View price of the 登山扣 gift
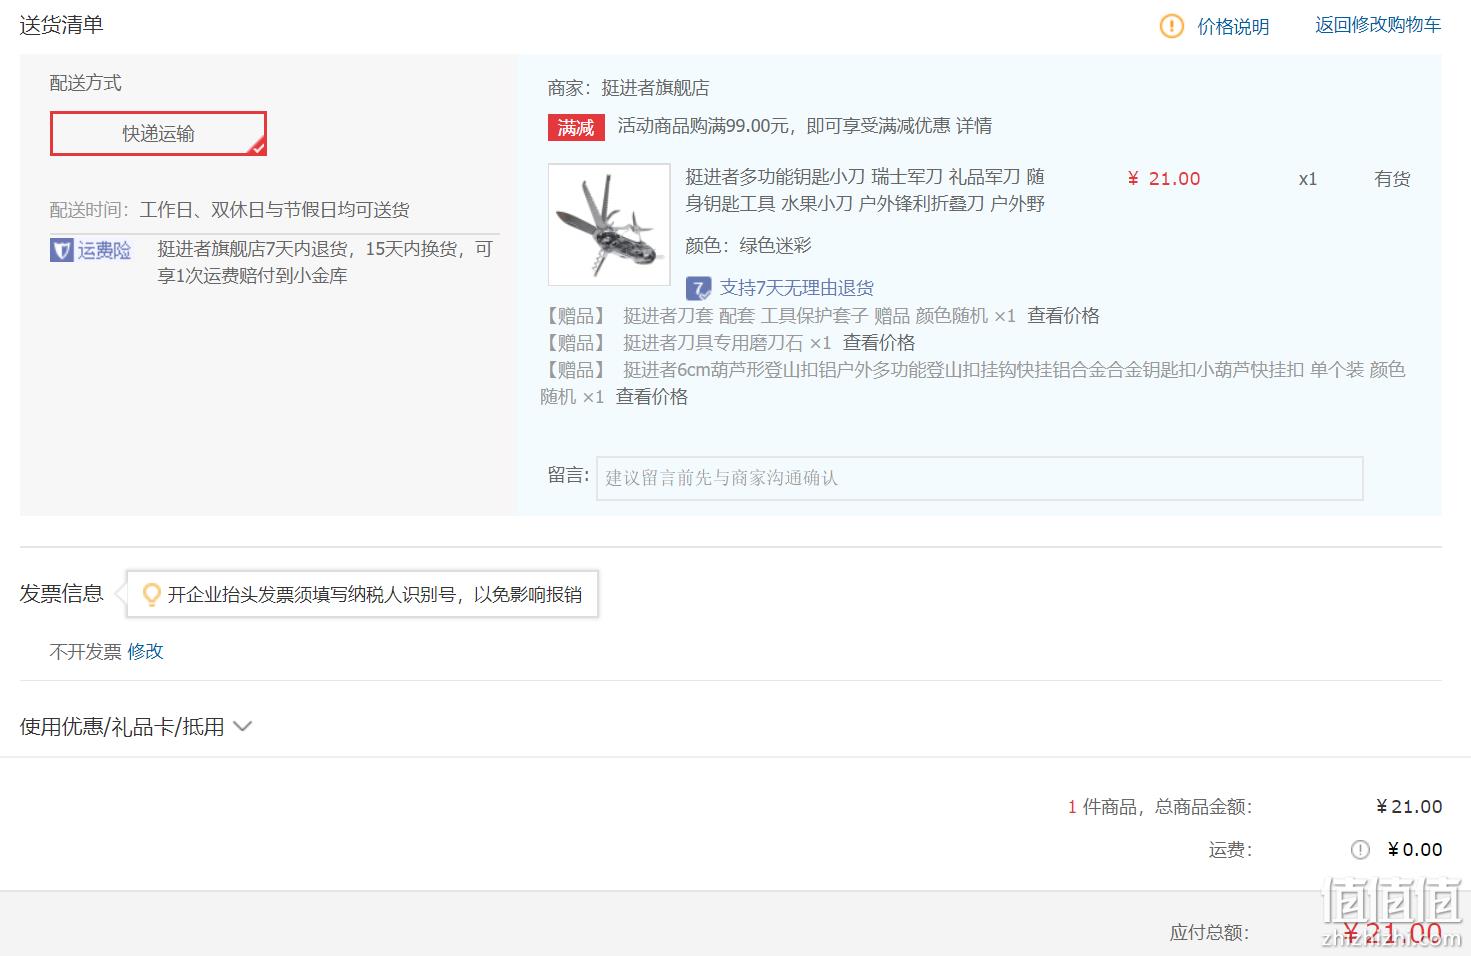The width and height of the screenshot is (1471, 956). point(652,397)
